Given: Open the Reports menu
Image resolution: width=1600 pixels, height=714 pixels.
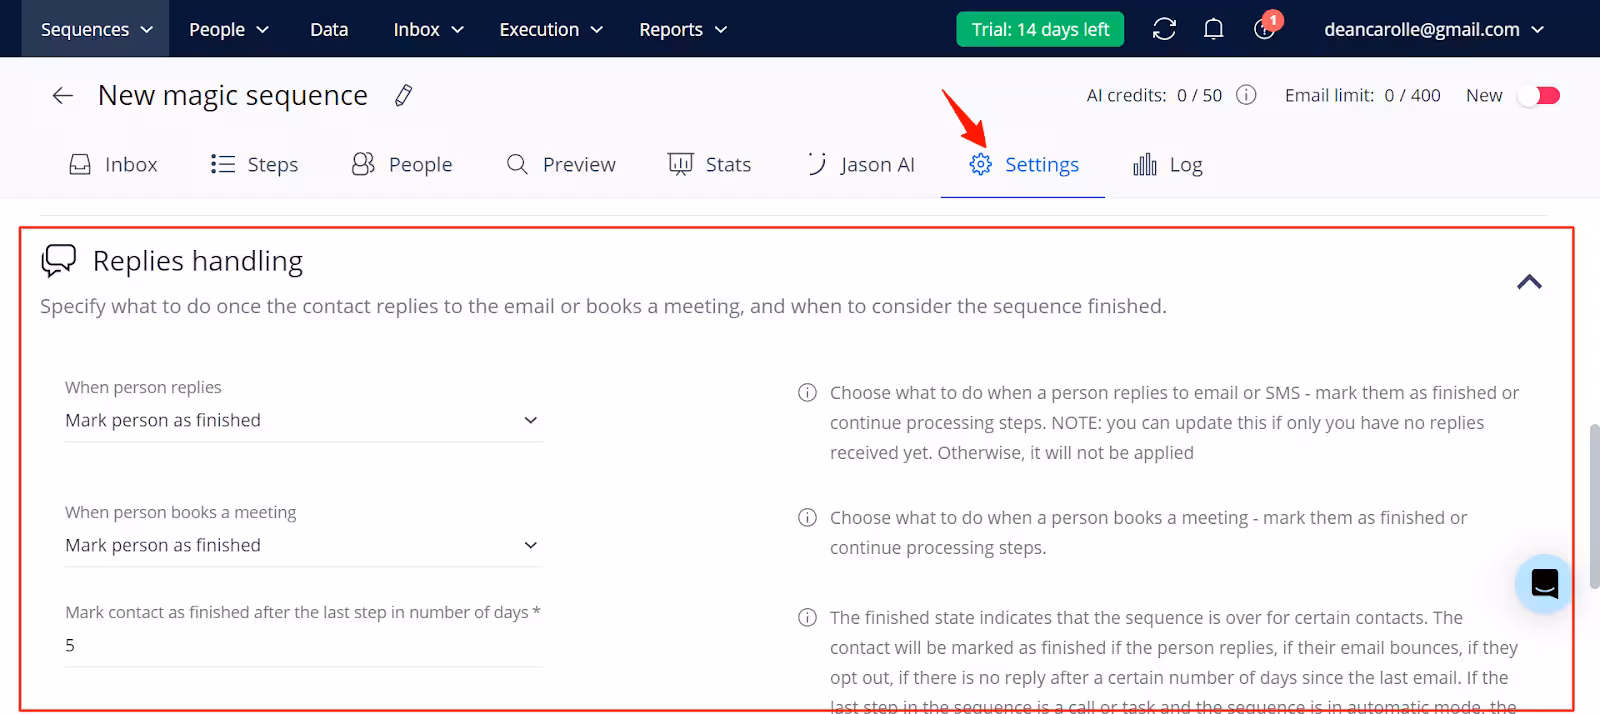Looking at the screenshot, I should click(x=683, y=29).
